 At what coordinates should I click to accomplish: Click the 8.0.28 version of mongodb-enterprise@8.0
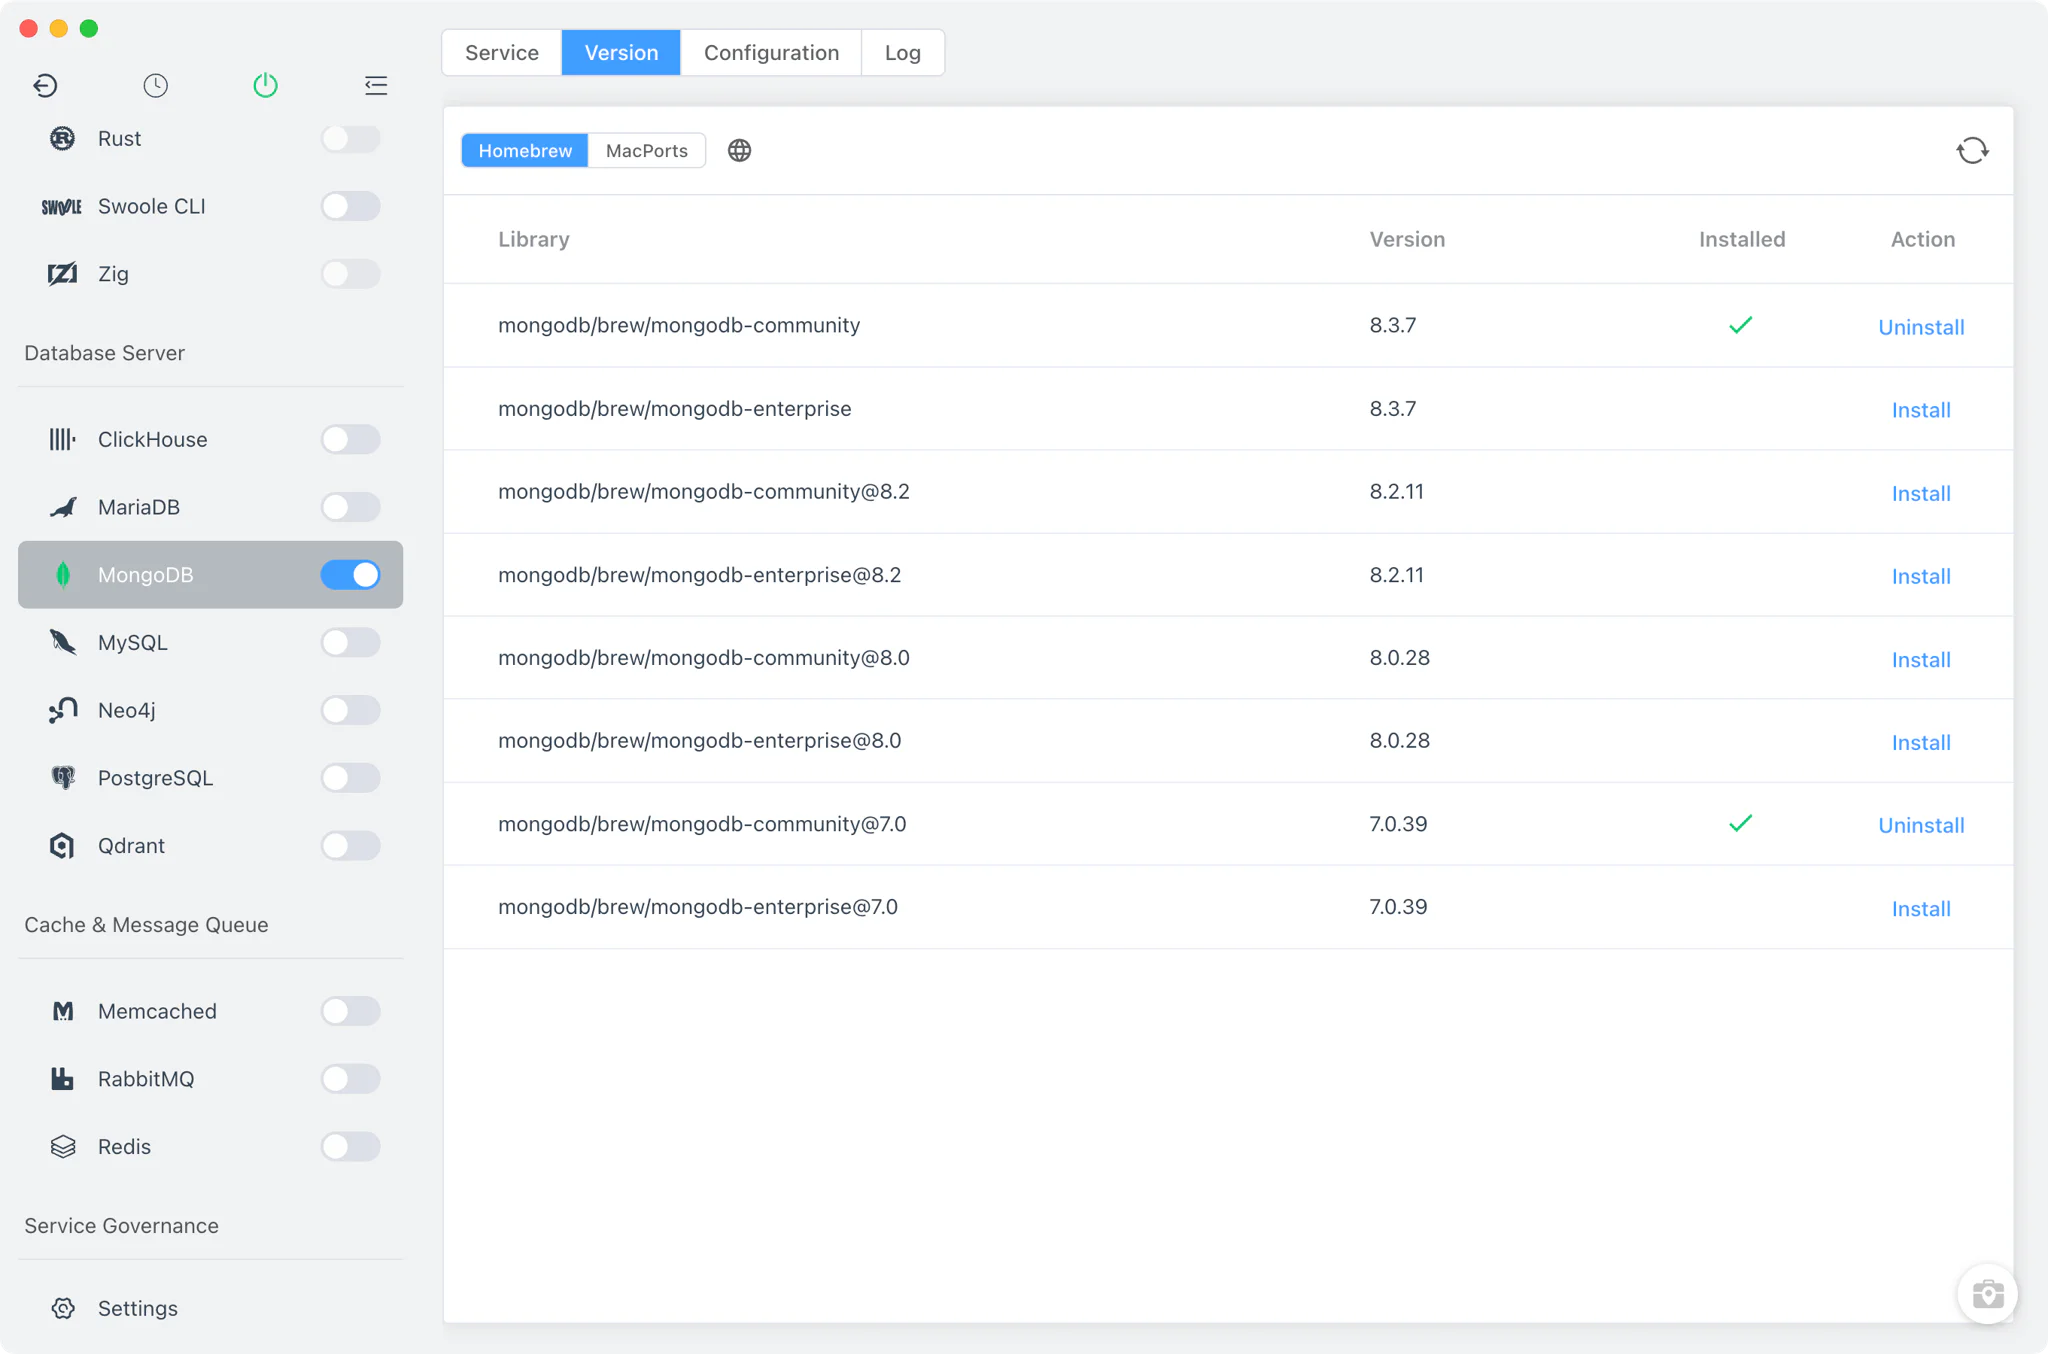click(x=1399, y=740)
